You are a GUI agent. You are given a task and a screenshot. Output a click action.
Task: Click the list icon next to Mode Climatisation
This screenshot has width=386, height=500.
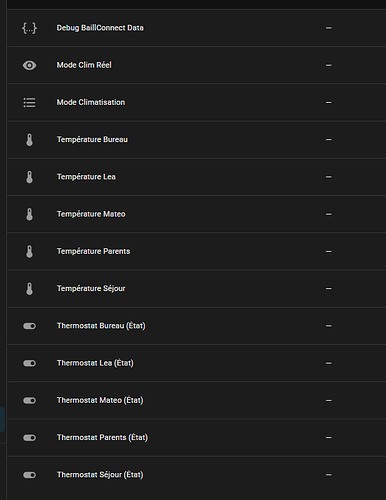(x=29, y=103)
